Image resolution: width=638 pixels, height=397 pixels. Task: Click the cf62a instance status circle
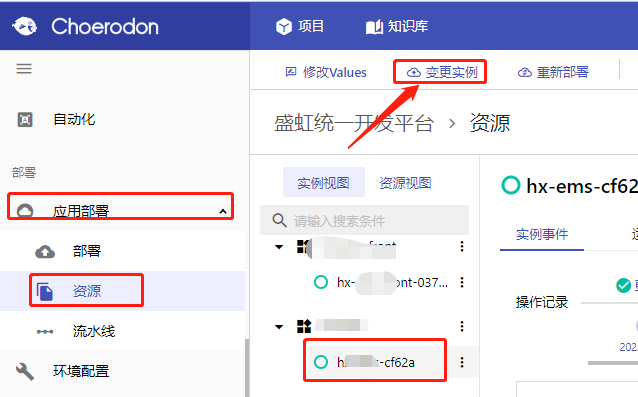coord(321,362)
